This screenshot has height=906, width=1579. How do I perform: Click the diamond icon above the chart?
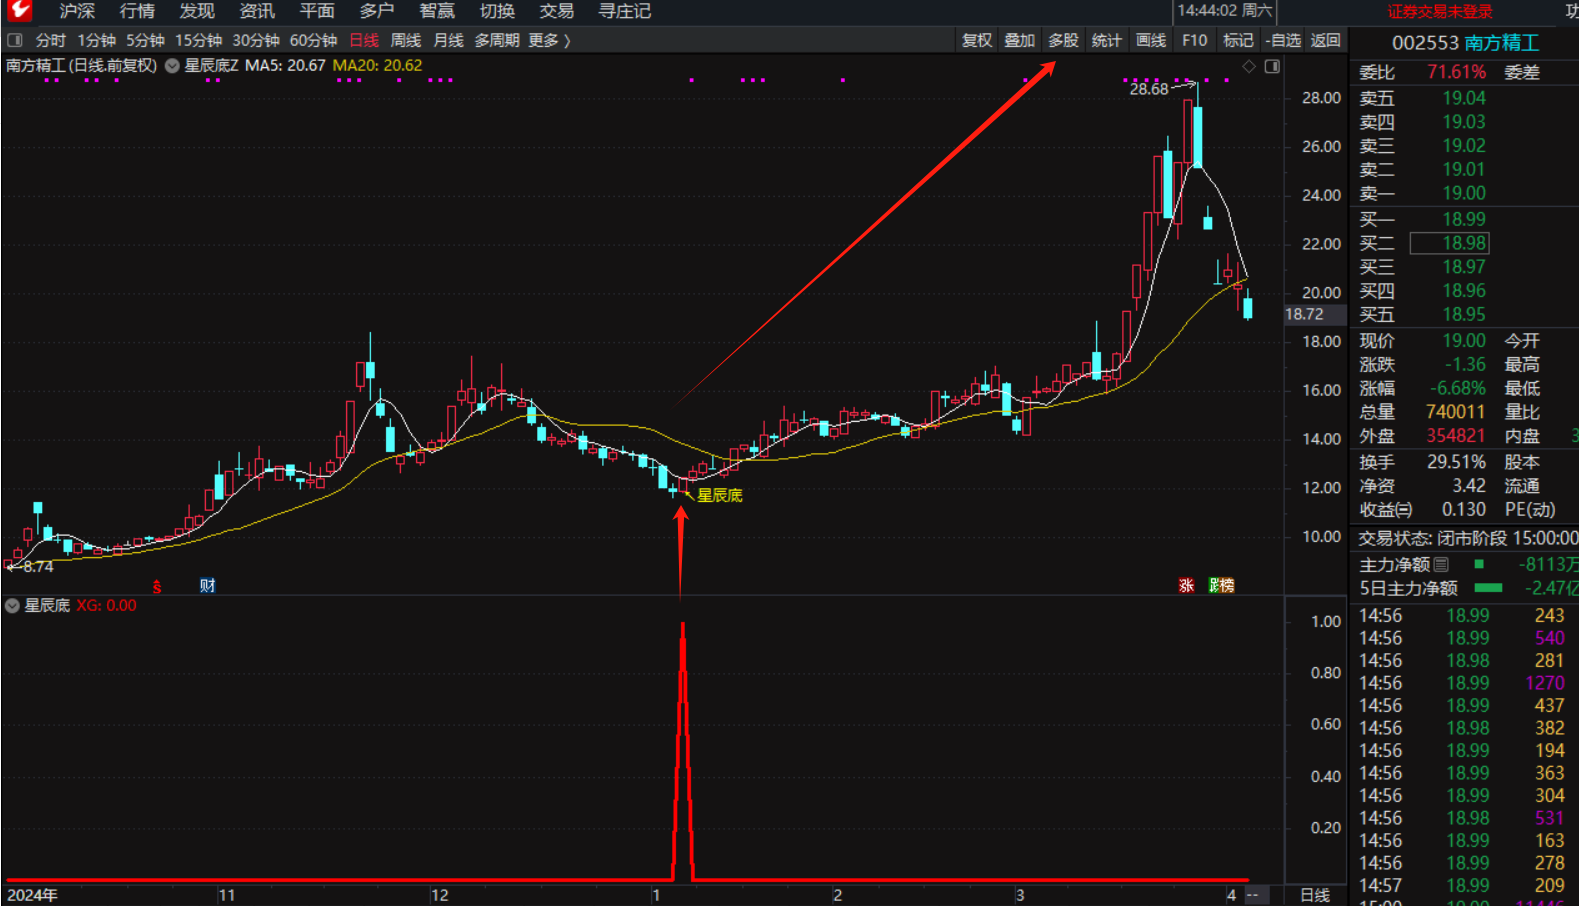[x=1249, y=66]
